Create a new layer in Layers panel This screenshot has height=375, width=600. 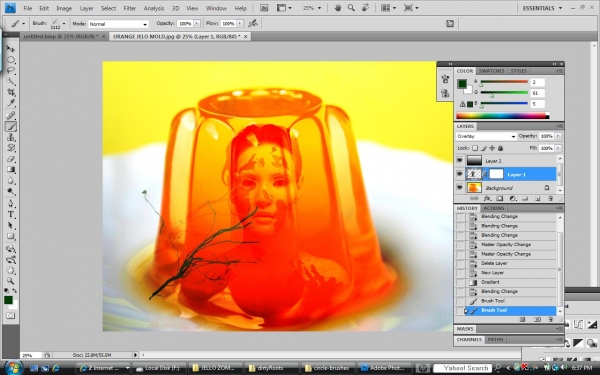538,198
